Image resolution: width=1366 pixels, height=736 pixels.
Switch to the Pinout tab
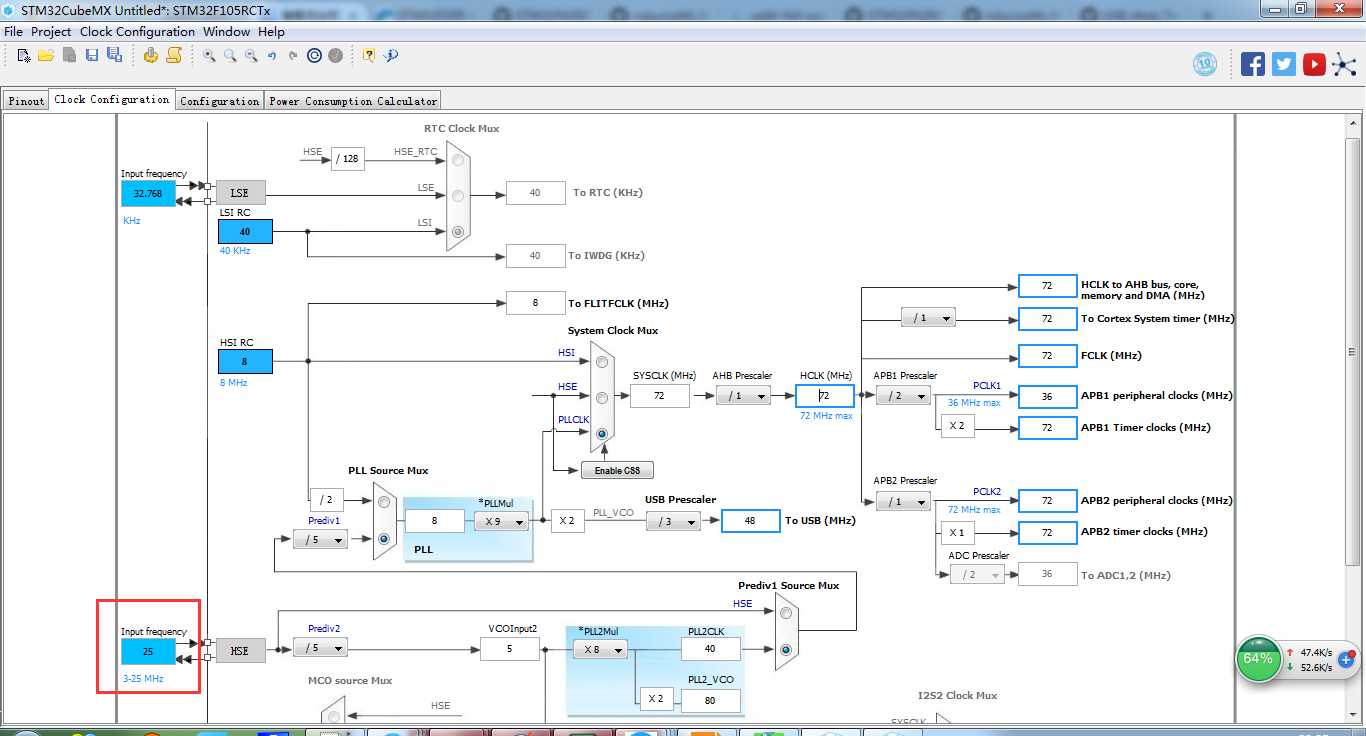[27, 101]
